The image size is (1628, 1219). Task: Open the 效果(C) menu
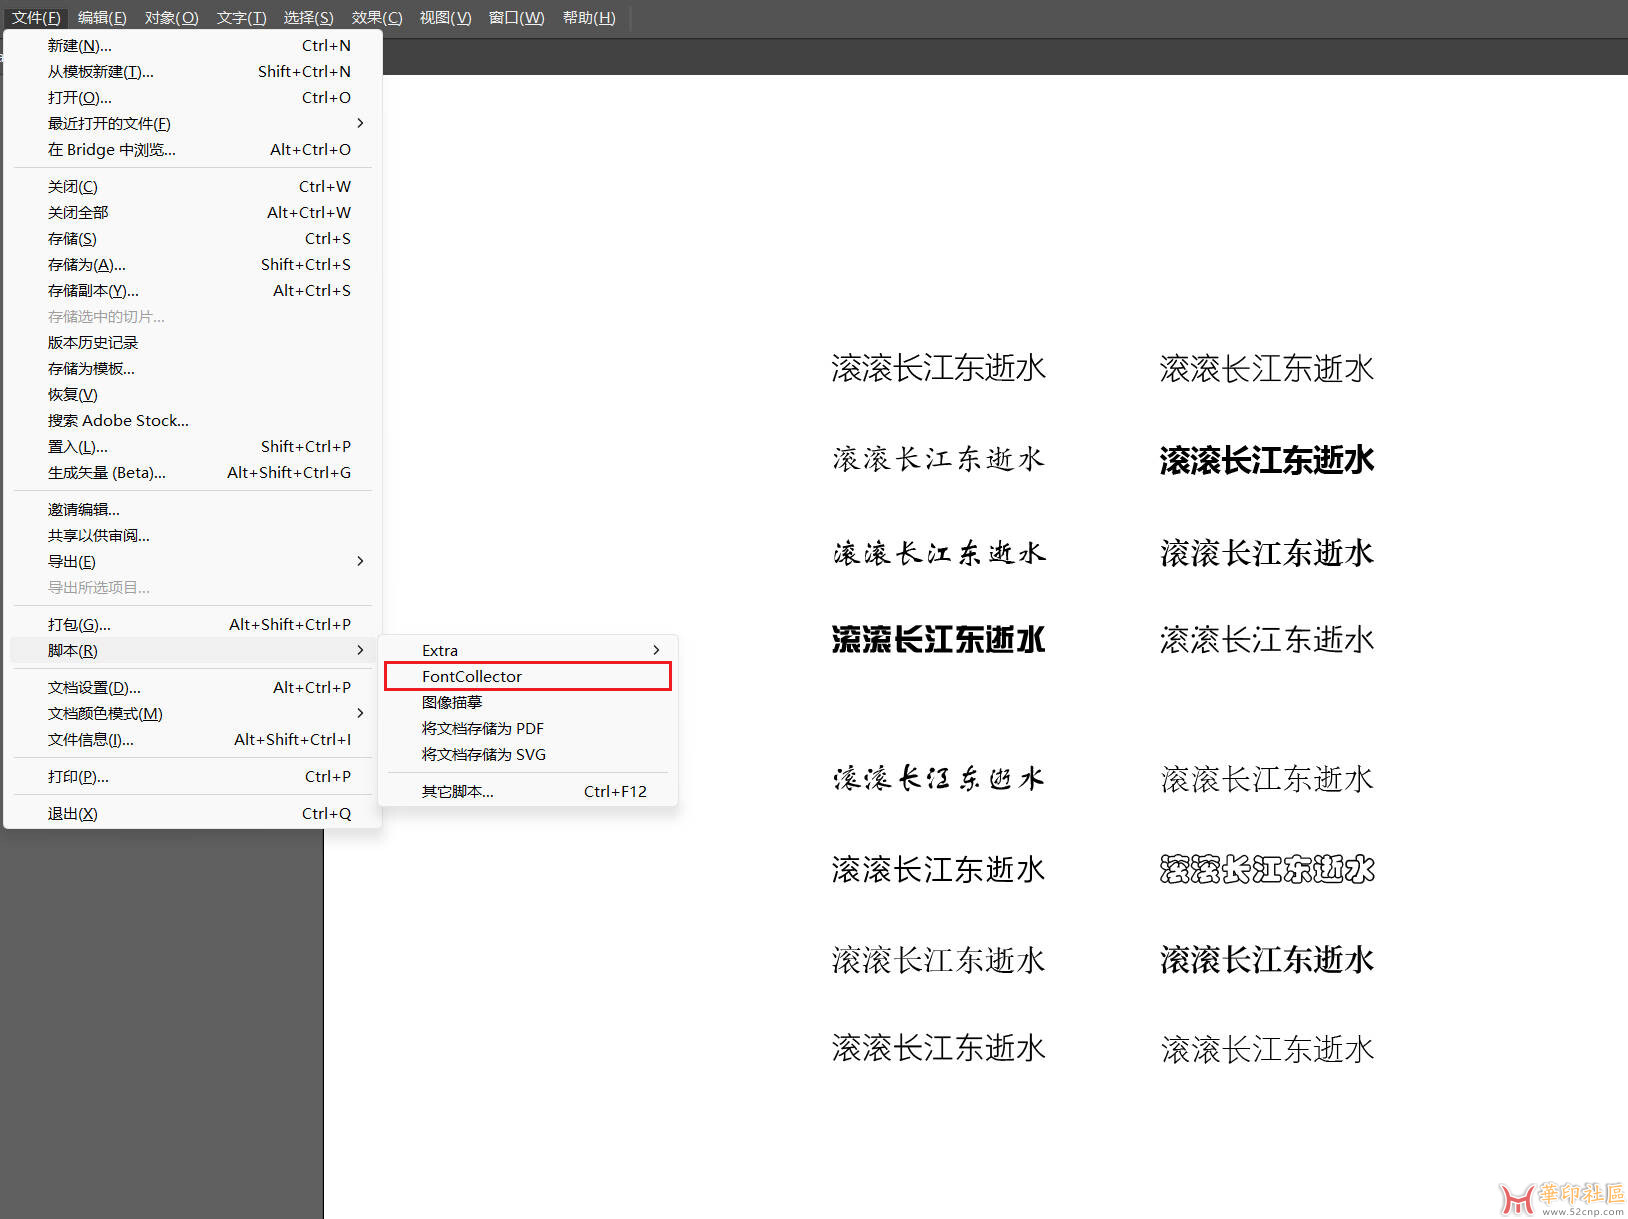(377, 18)
